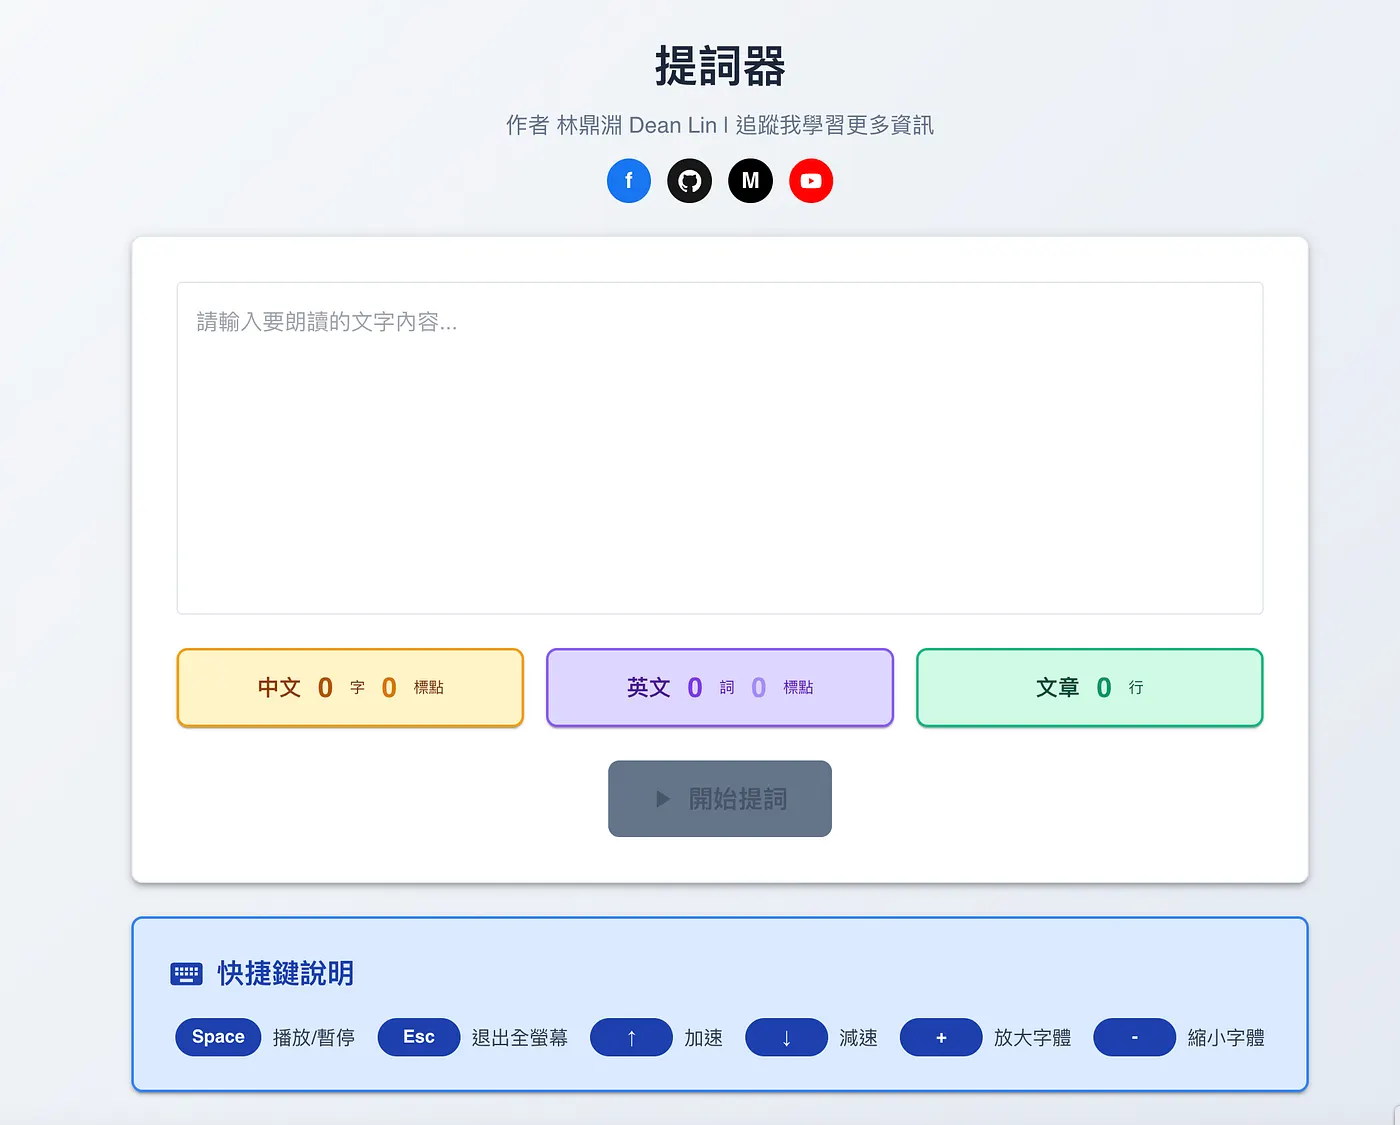
Task: Click the plus 放大字體 key badge
Action: tap(941, 1037)
